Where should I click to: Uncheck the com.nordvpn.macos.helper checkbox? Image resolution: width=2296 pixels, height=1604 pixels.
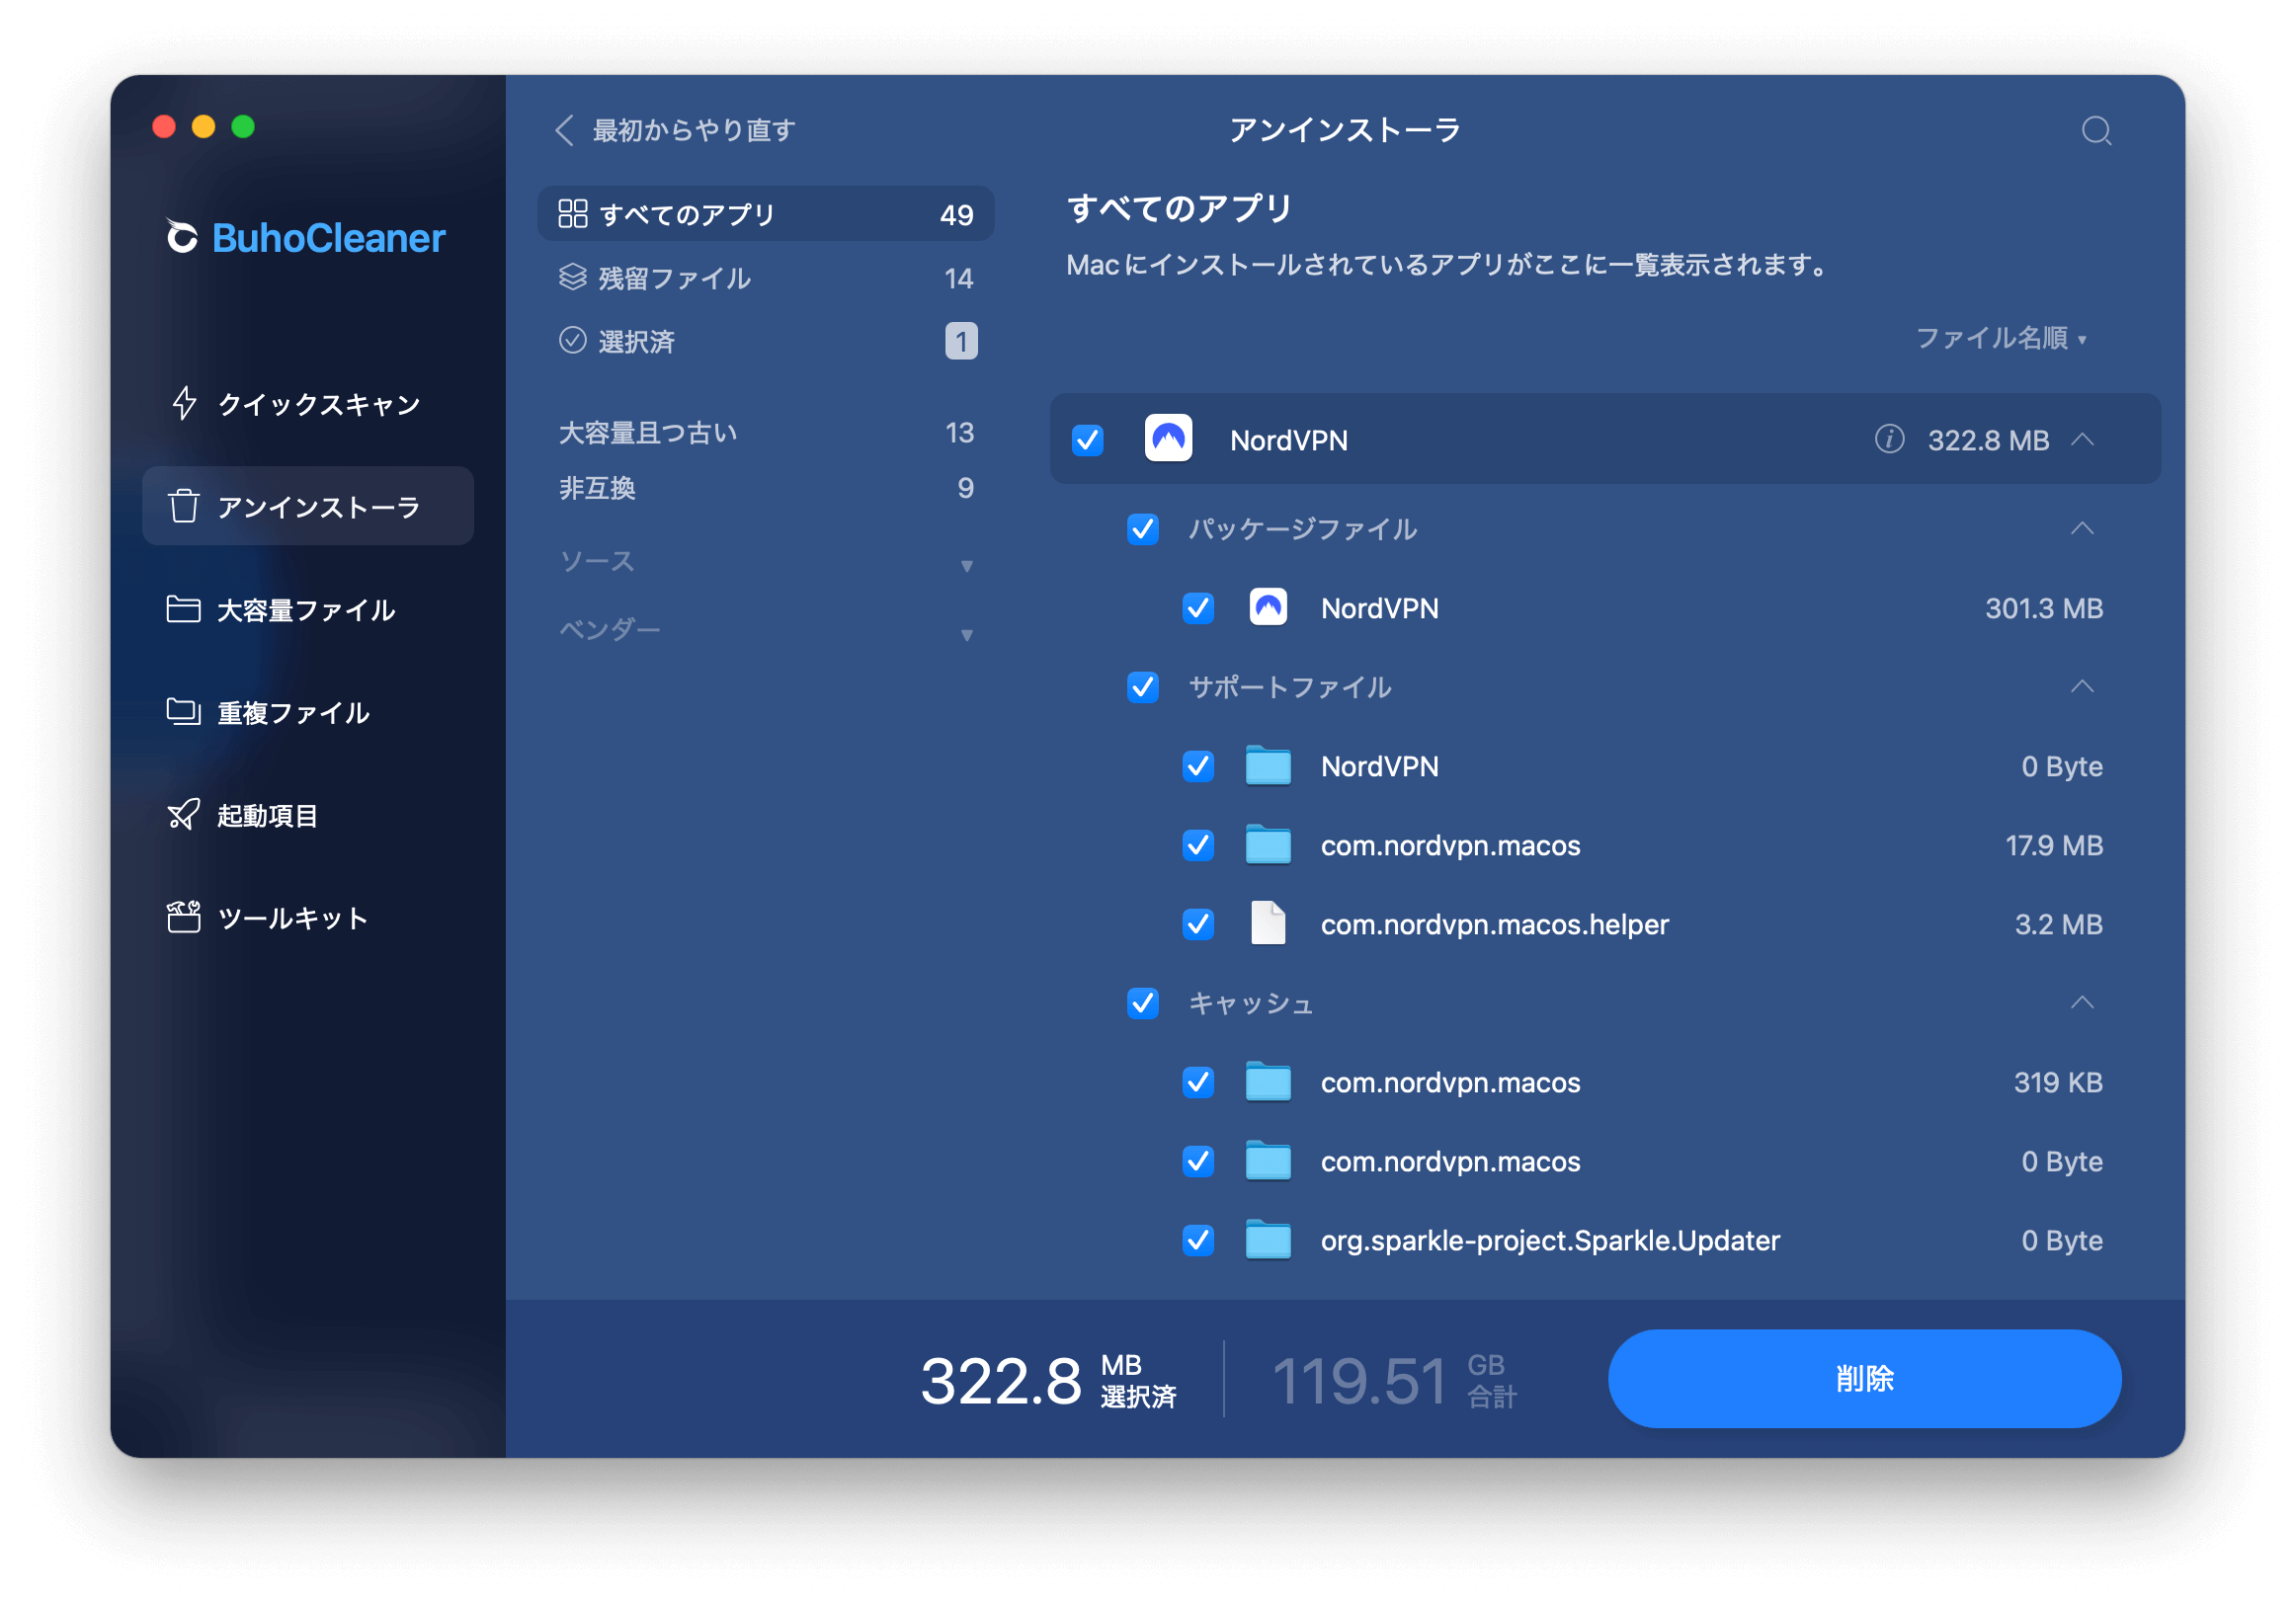click(x=1198, y=924)
